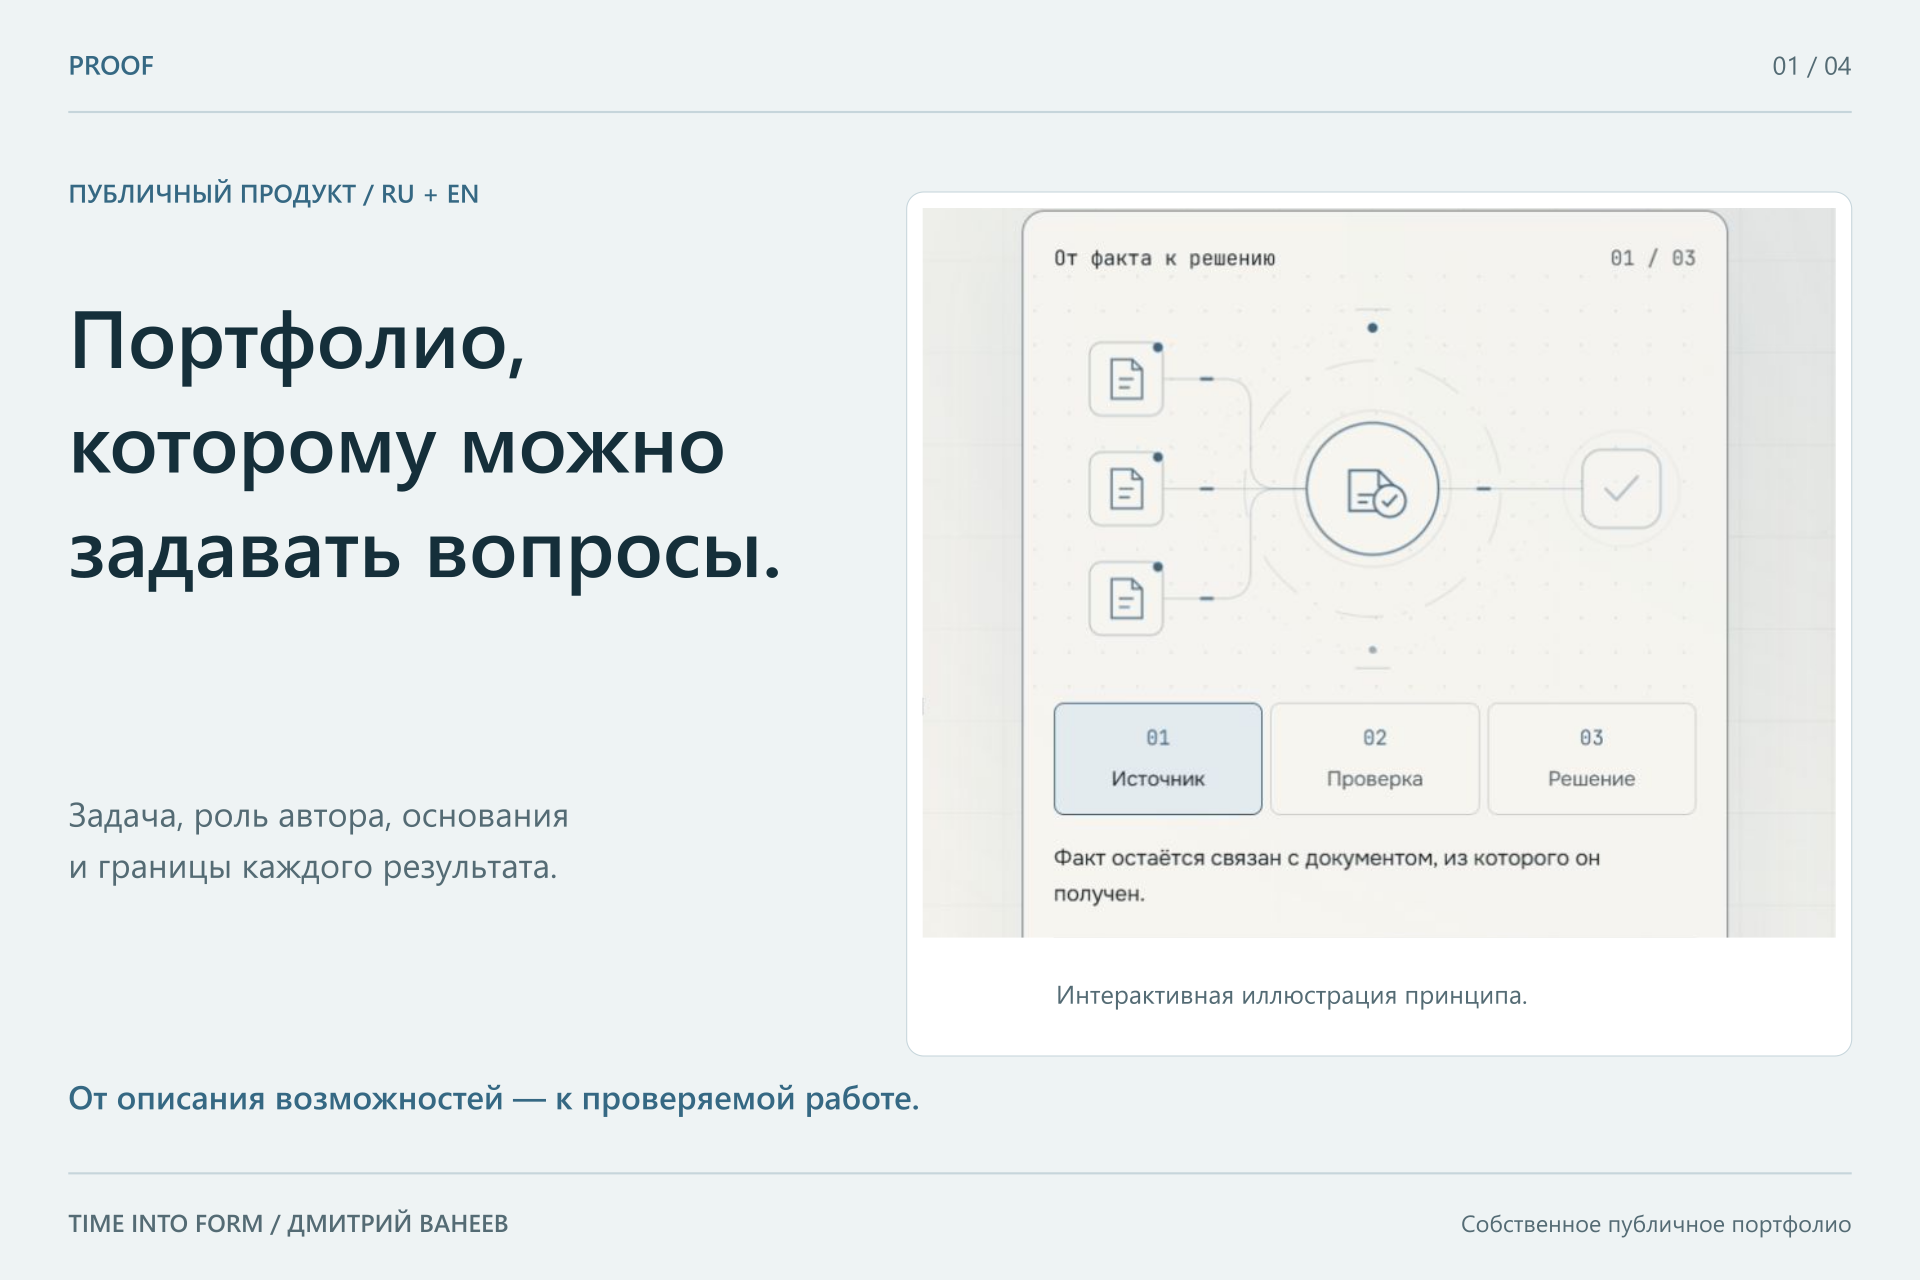Click the 'Задача, роль автора, основания' paragraph
The width and height of the screenshot is (1920, 1280).
coord(318,841)
